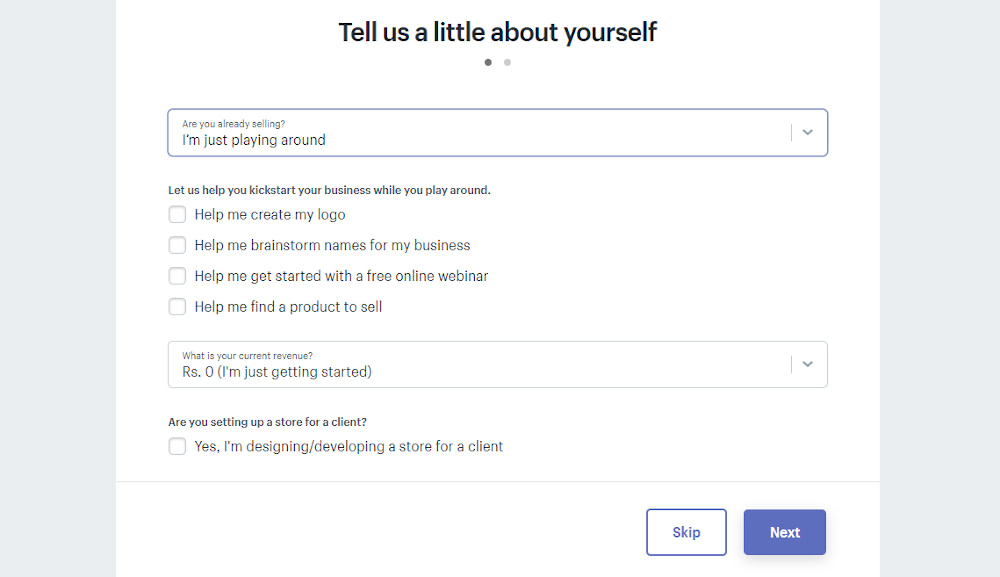Click the "Tell us a little about yourself" heading
1000x577 pixels.
pos(497,31)
